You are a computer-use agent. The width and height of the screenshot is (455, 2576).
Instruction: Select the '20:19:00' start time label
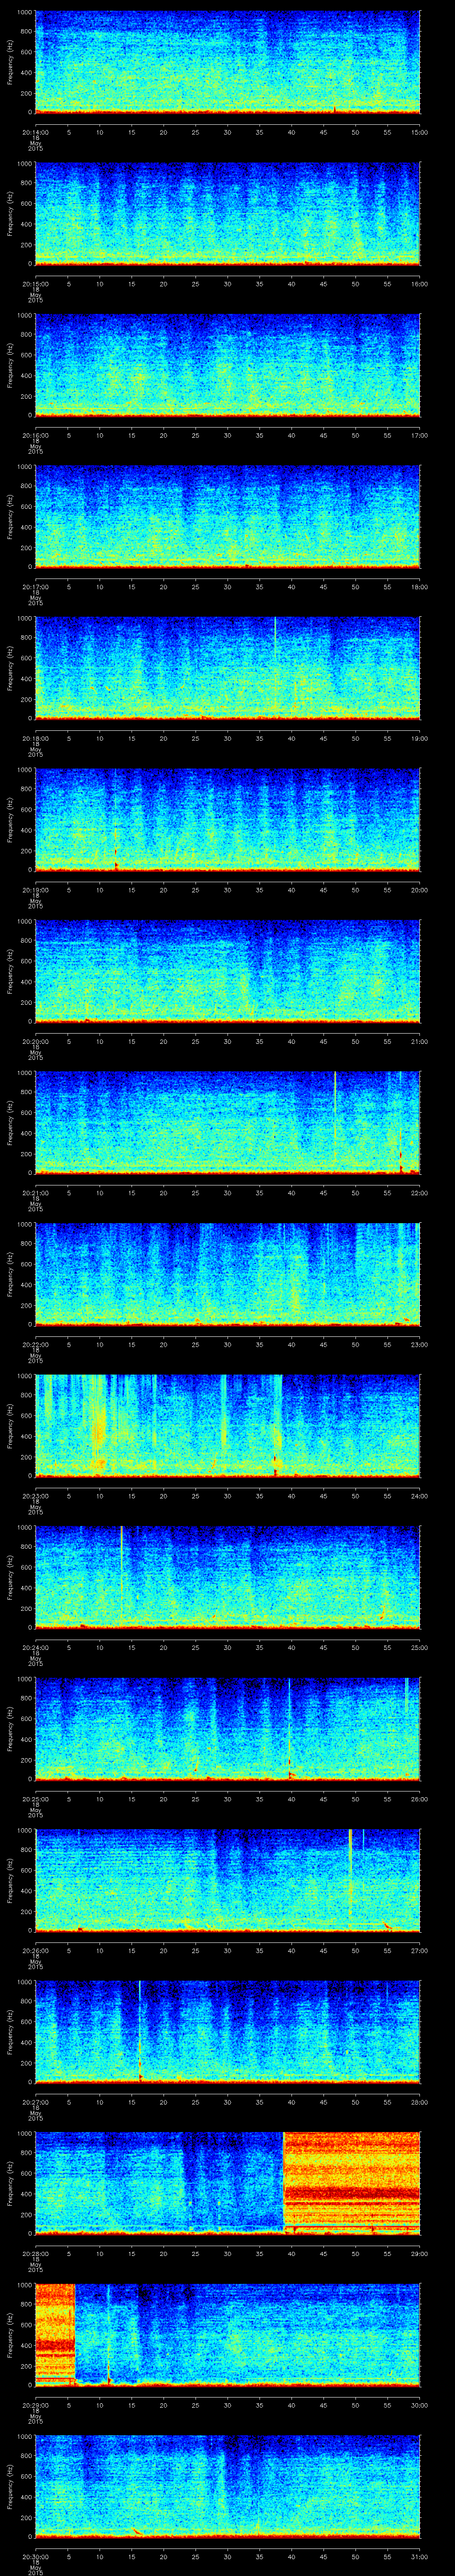coord(35,890)
